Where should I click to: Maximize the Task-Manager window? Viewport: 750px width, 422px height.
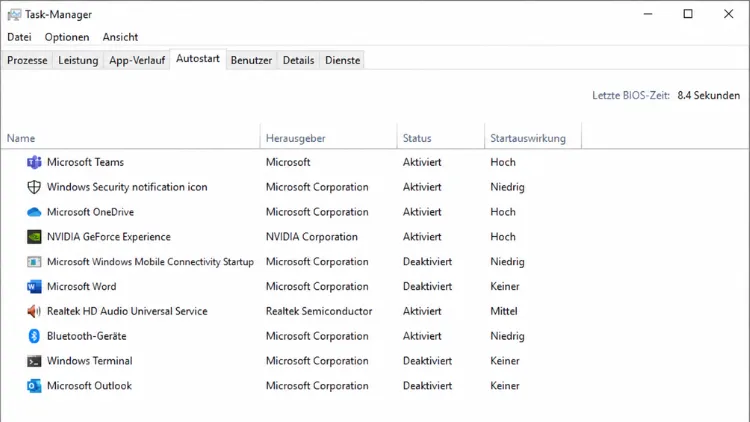click(x=688, y=14)
